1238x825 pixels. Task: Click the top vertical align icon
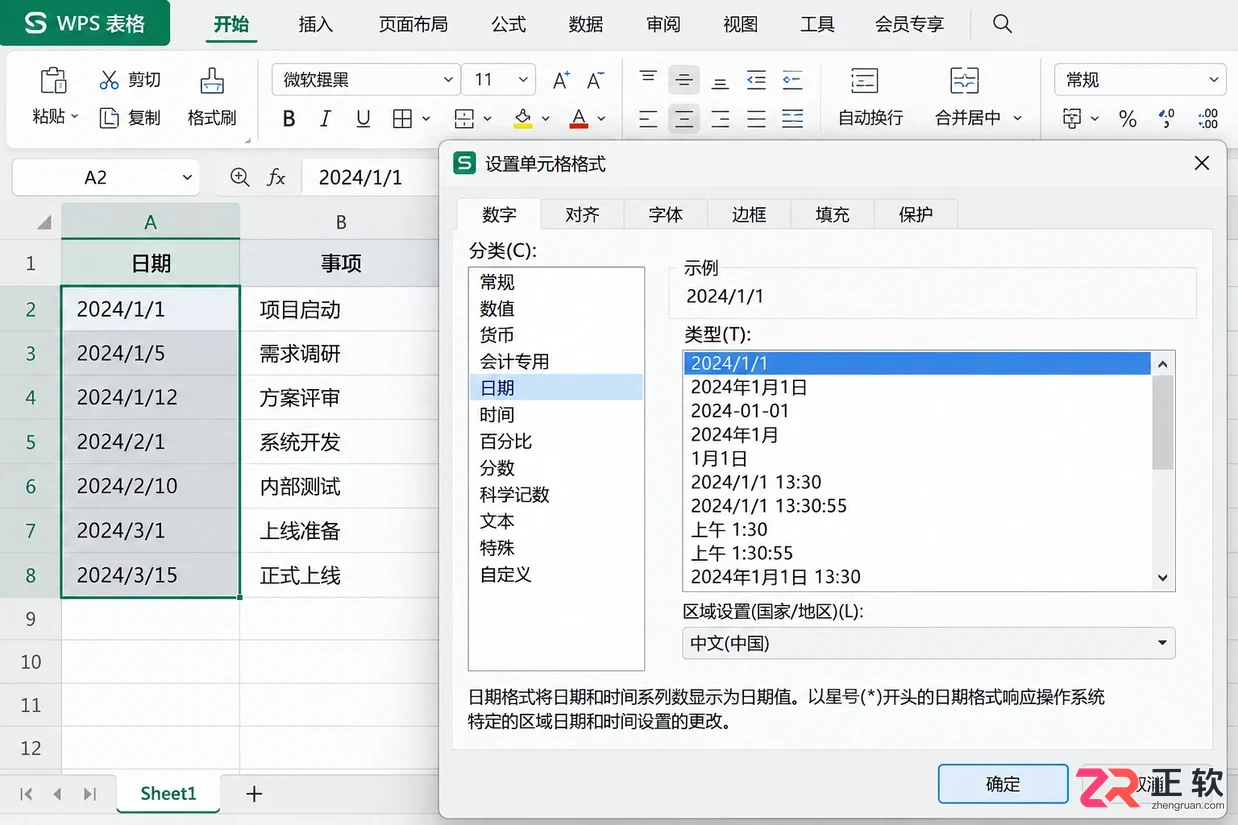click(x=649, y=79)
